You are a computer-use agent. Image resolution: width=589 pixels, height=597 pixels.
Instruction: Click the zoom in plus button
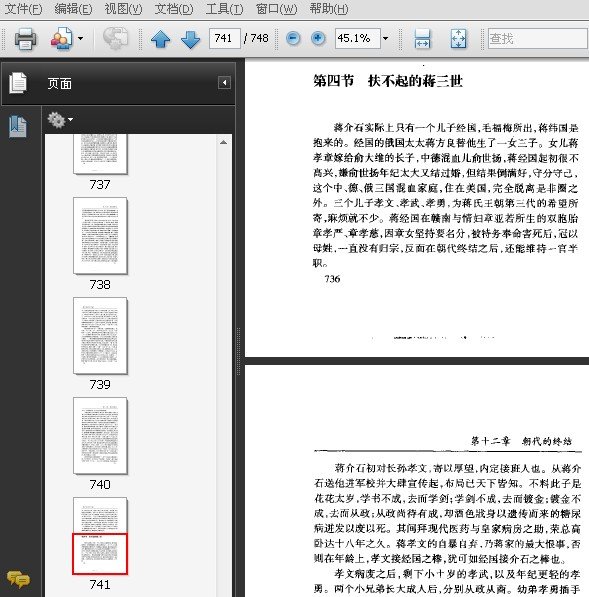point(318,38)
